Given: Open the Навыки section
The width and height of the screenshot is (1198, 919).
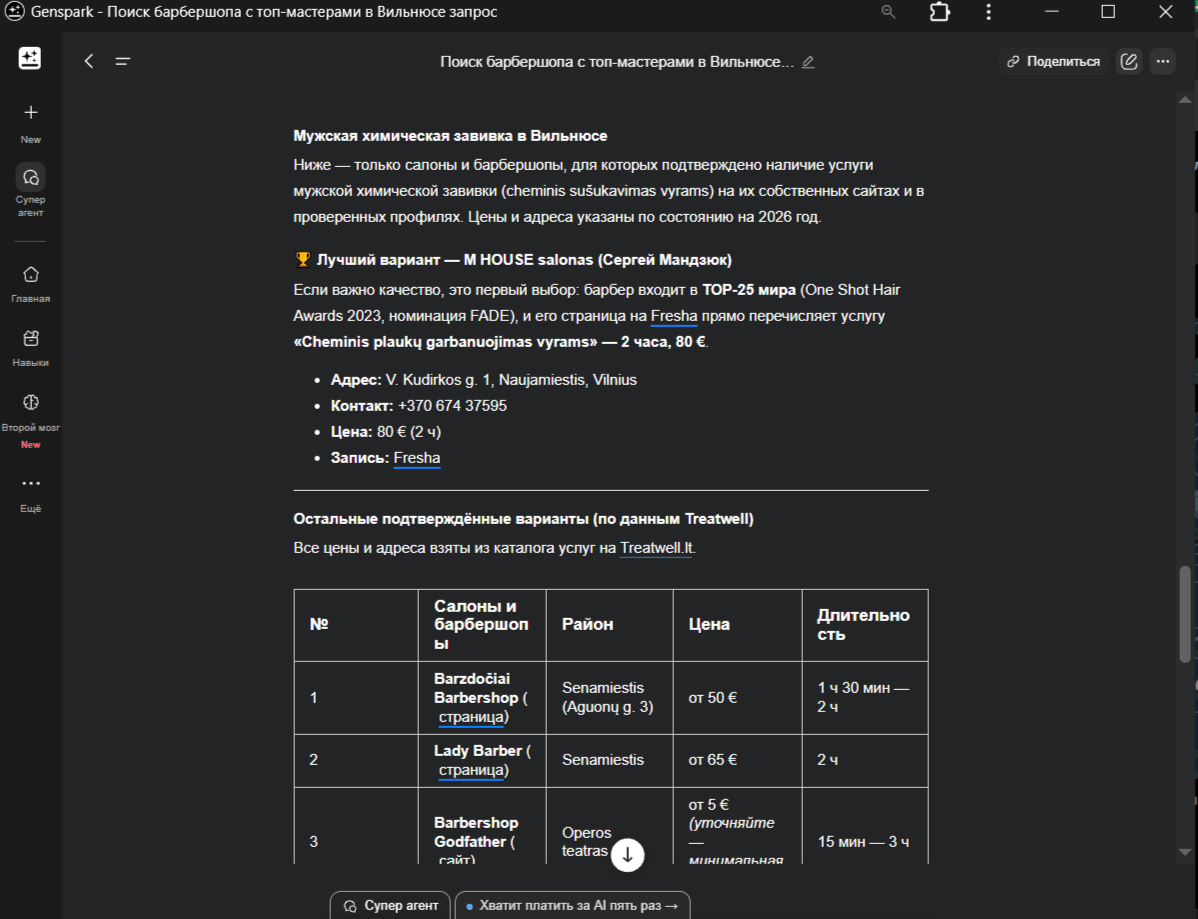Looking at the screenshot, I should click(31, 348).
